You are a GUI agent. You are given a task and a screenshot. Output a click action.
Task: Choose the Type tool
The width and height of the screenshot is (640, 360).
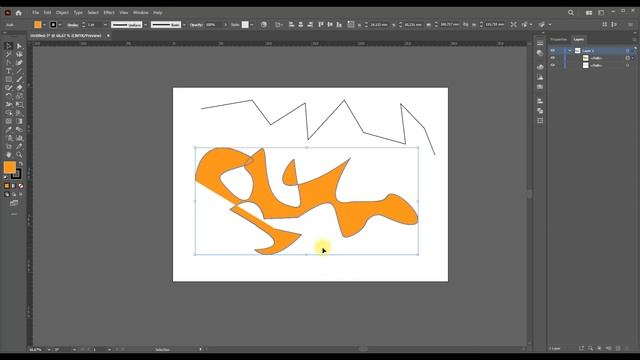(x=9, y=71)
